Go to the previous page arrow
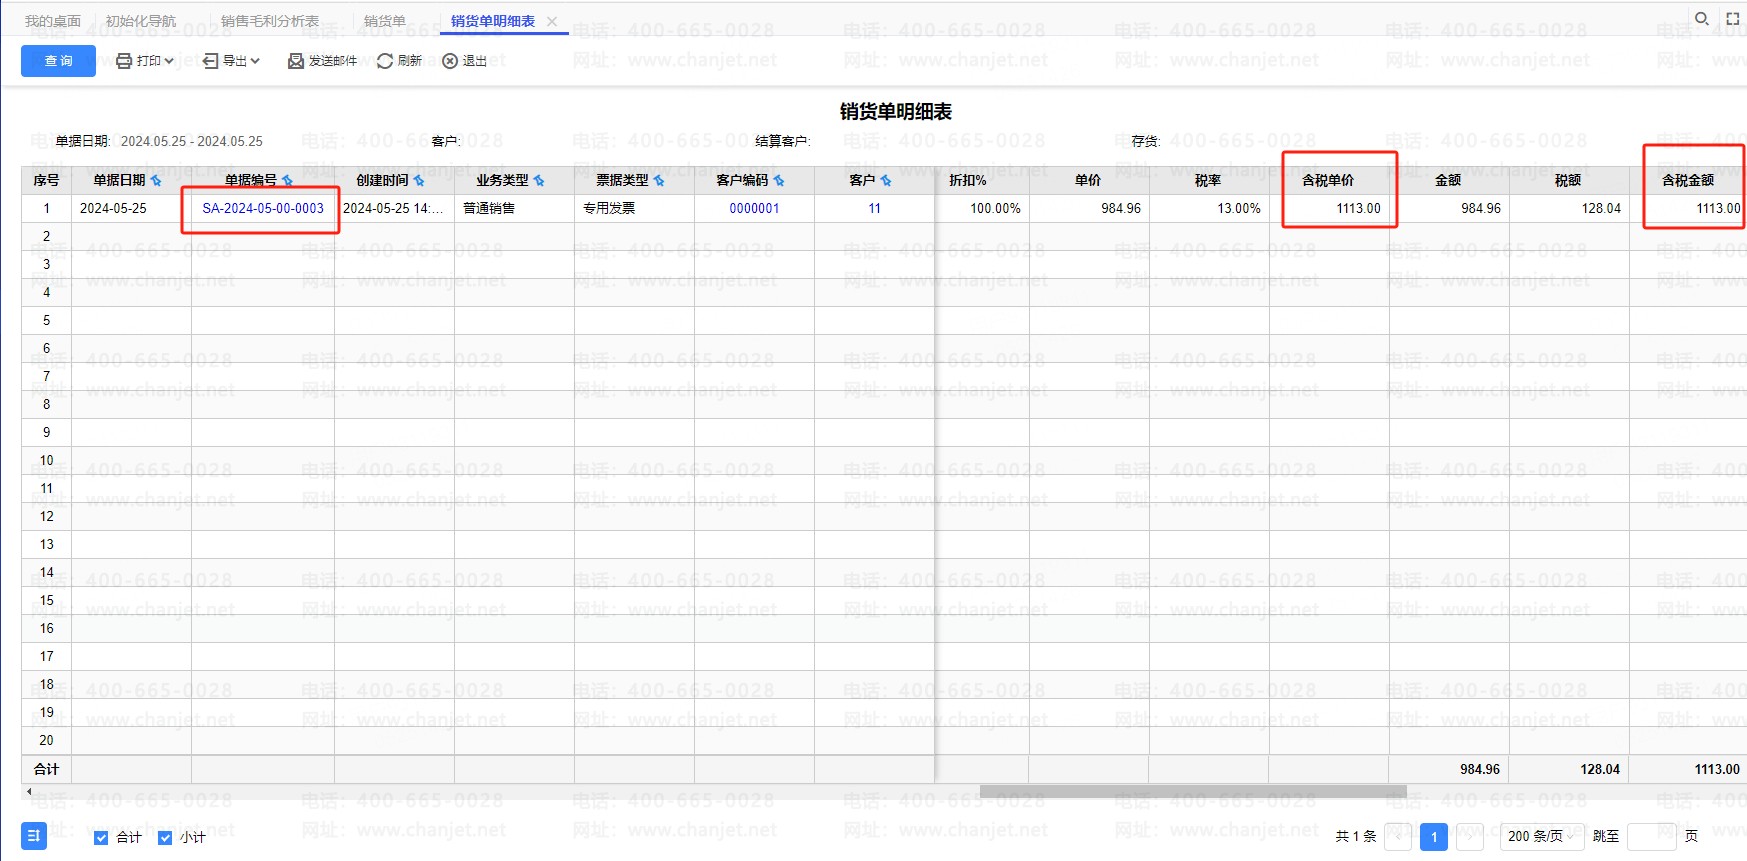This screenshot has width=1747, height=861. [1398, 837]
